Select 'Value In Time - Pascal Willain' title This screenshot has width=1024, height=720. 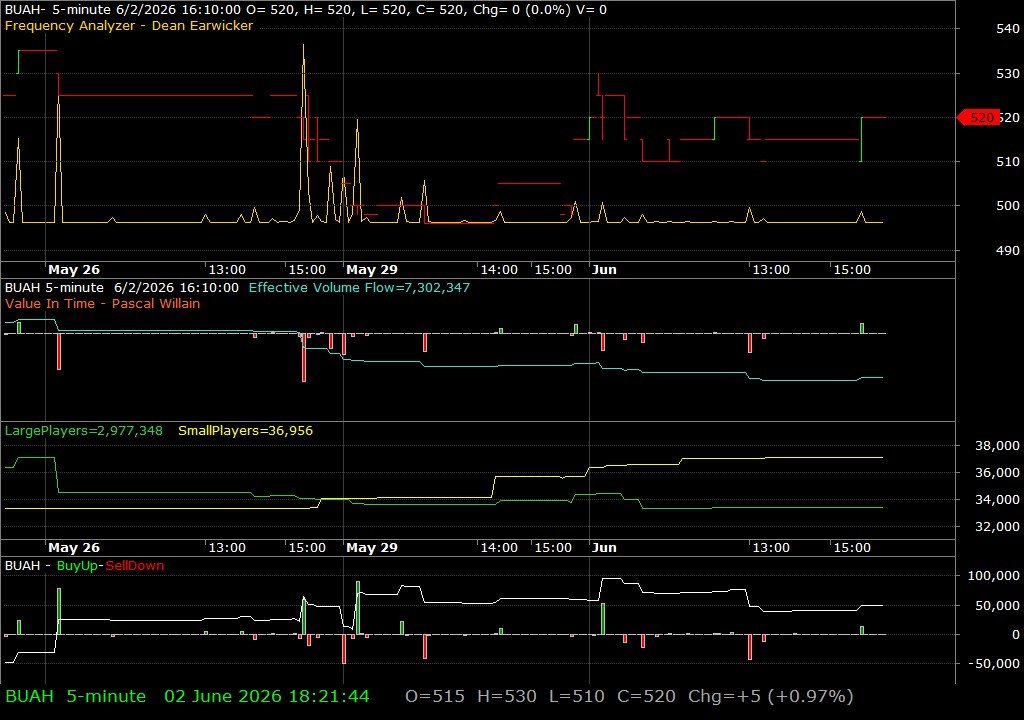tap(103, 303)
